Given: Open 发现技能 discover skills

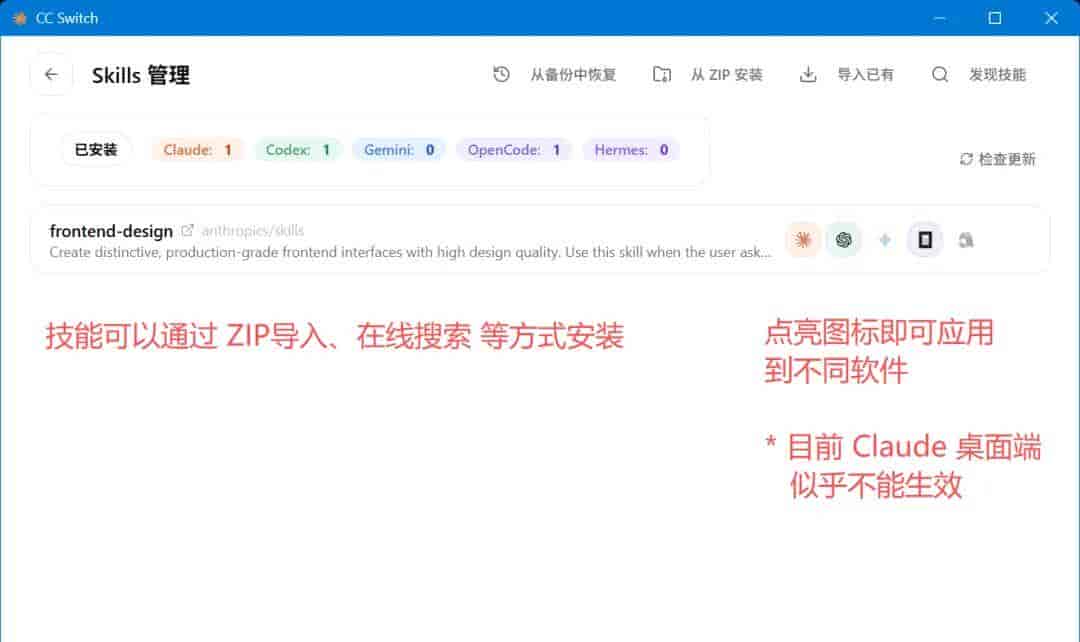Looking at the screenshot, I should [x=997, y=74].
